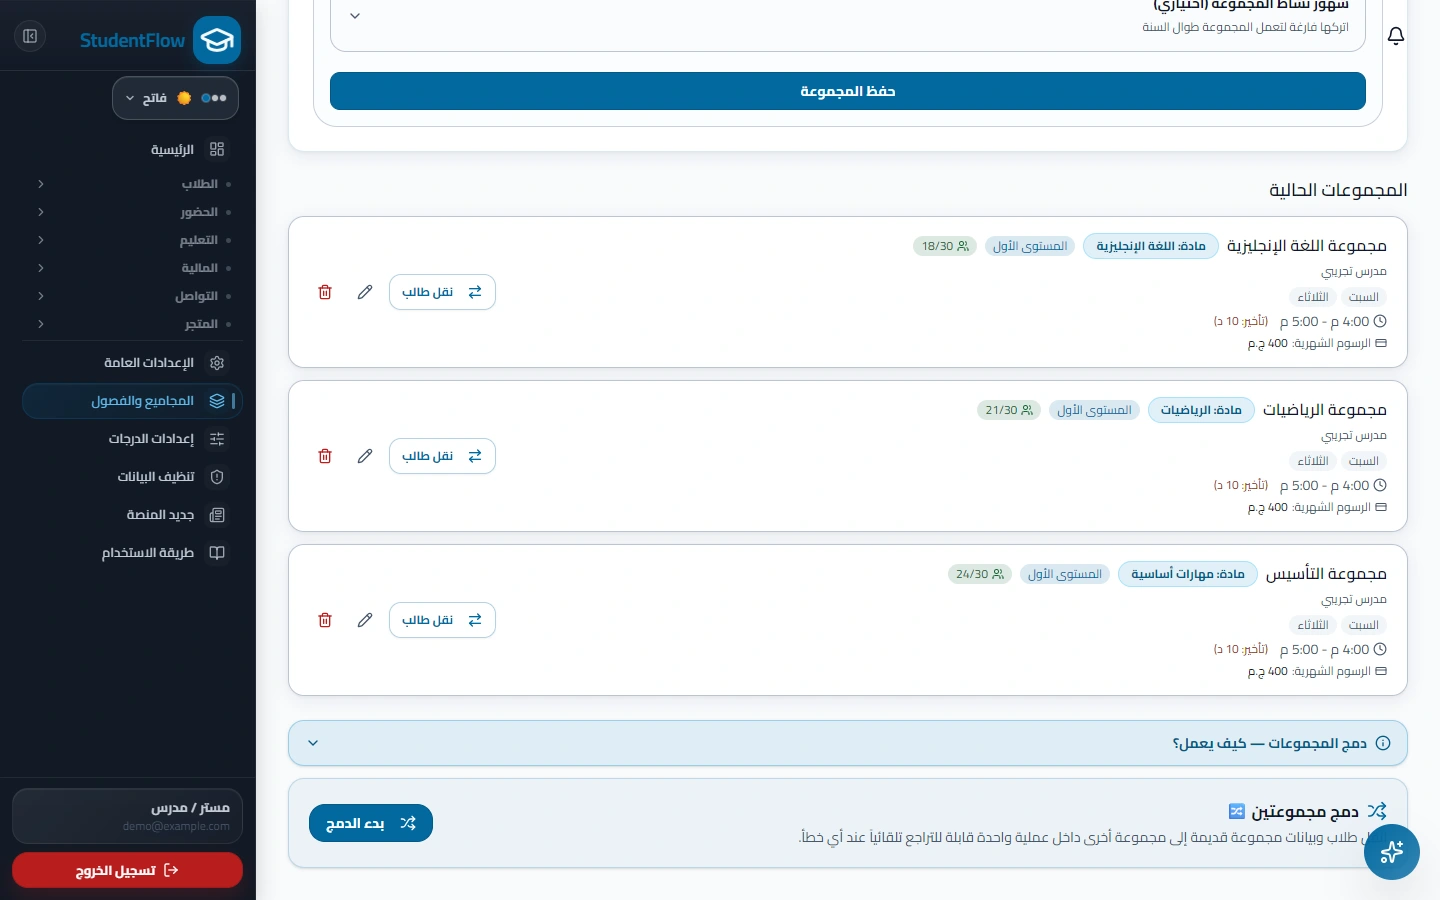Click the 24/30 capacity badge
Screen dimensions: 1440x900
[979, 574]
